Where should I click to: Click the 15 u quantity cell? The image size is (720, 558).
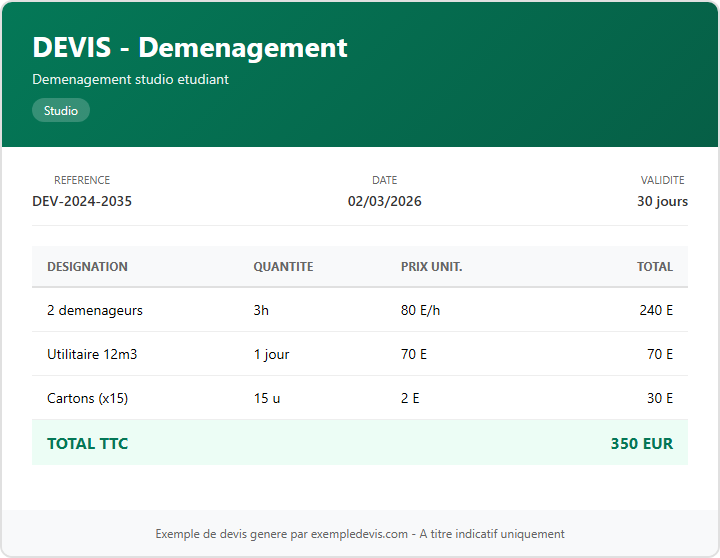266,398
